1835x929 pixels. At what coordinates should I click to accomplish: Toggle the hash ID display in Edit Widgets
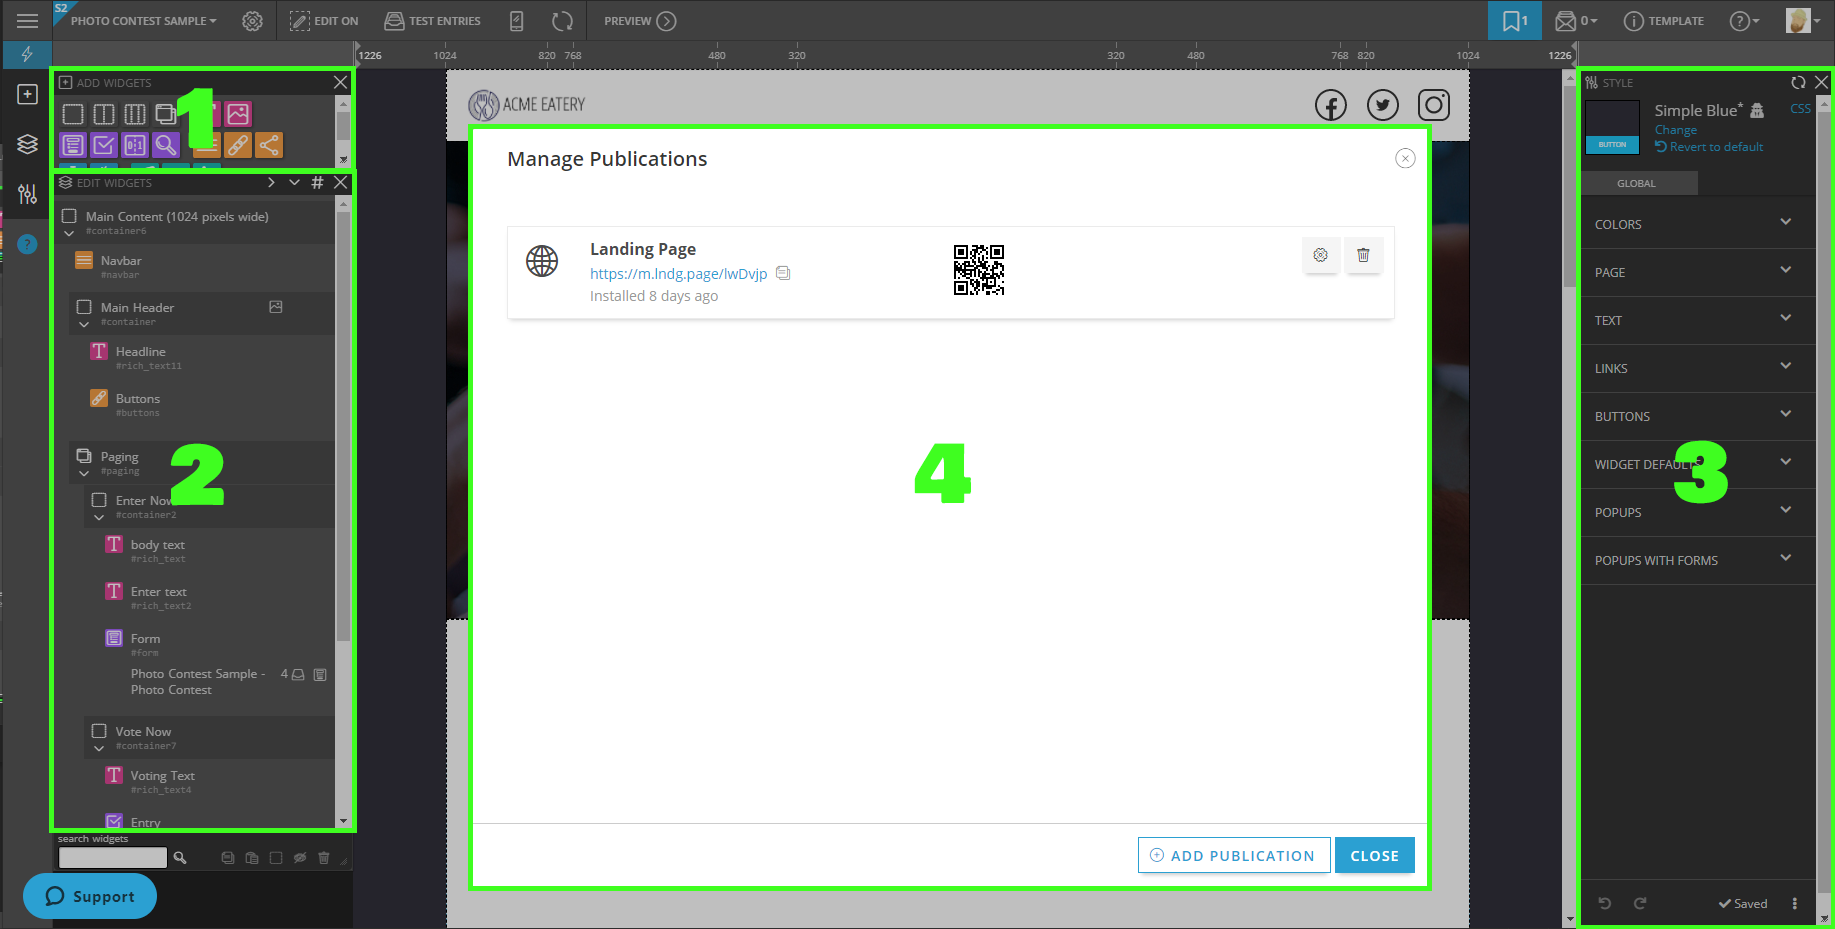point(317,182)
